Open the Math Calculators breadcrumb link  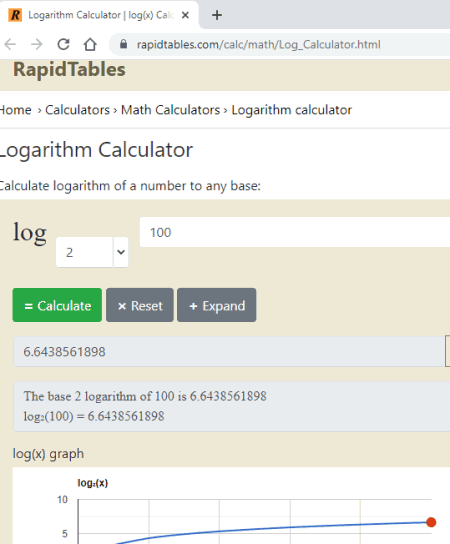(x=170, y=110)
